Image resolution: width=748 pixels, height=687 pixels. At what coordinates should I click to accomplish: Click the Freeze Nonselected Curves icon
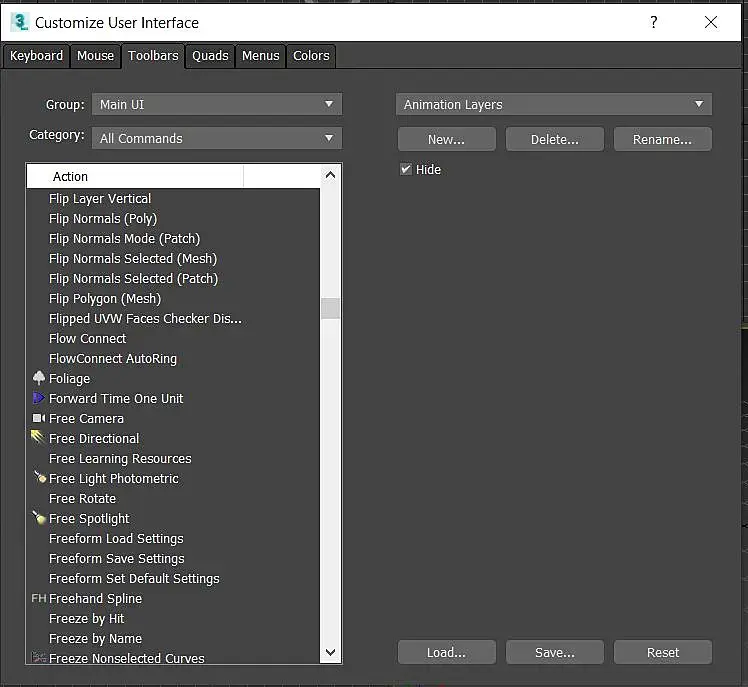point(39,657)
